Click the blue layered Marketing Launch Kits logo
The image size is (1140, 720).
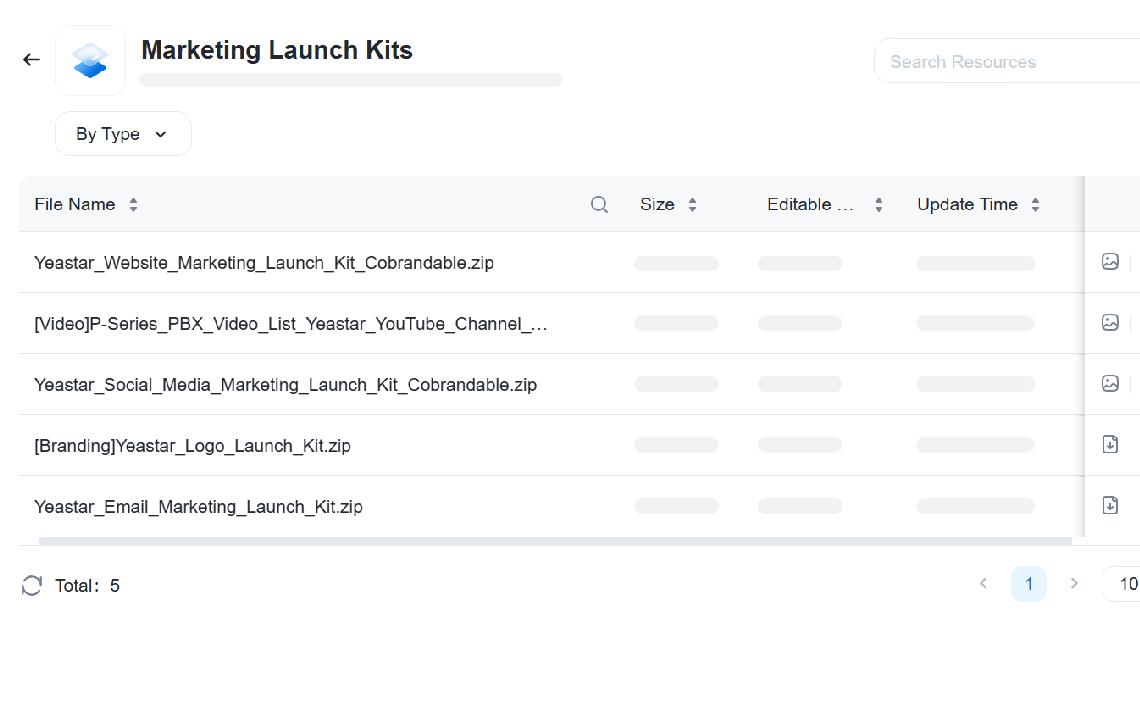[90, 60]
